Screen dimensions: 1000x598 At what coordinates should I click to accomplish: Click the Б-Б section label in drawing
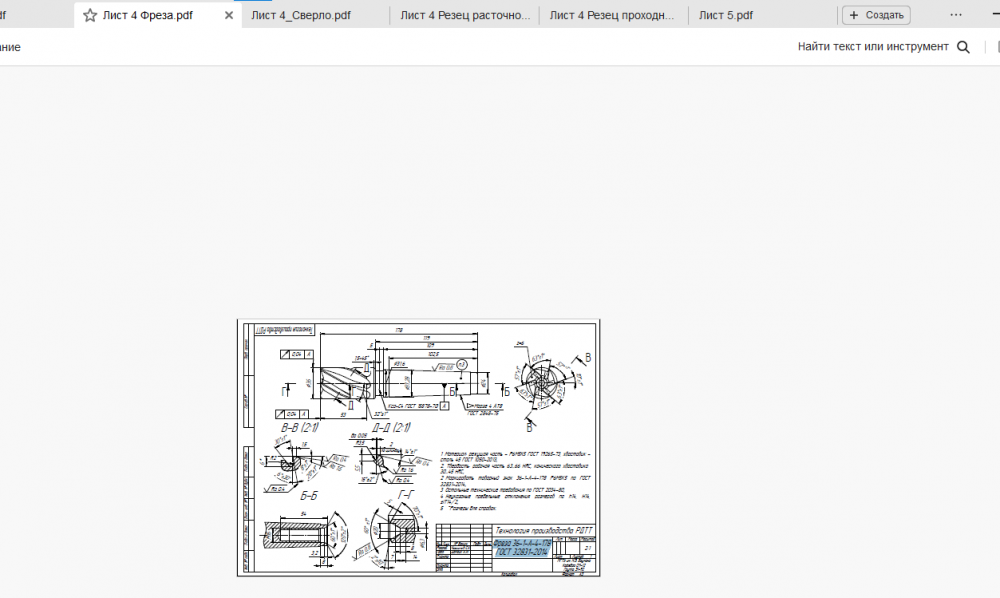pyautogui.click(x=309, y=495)
